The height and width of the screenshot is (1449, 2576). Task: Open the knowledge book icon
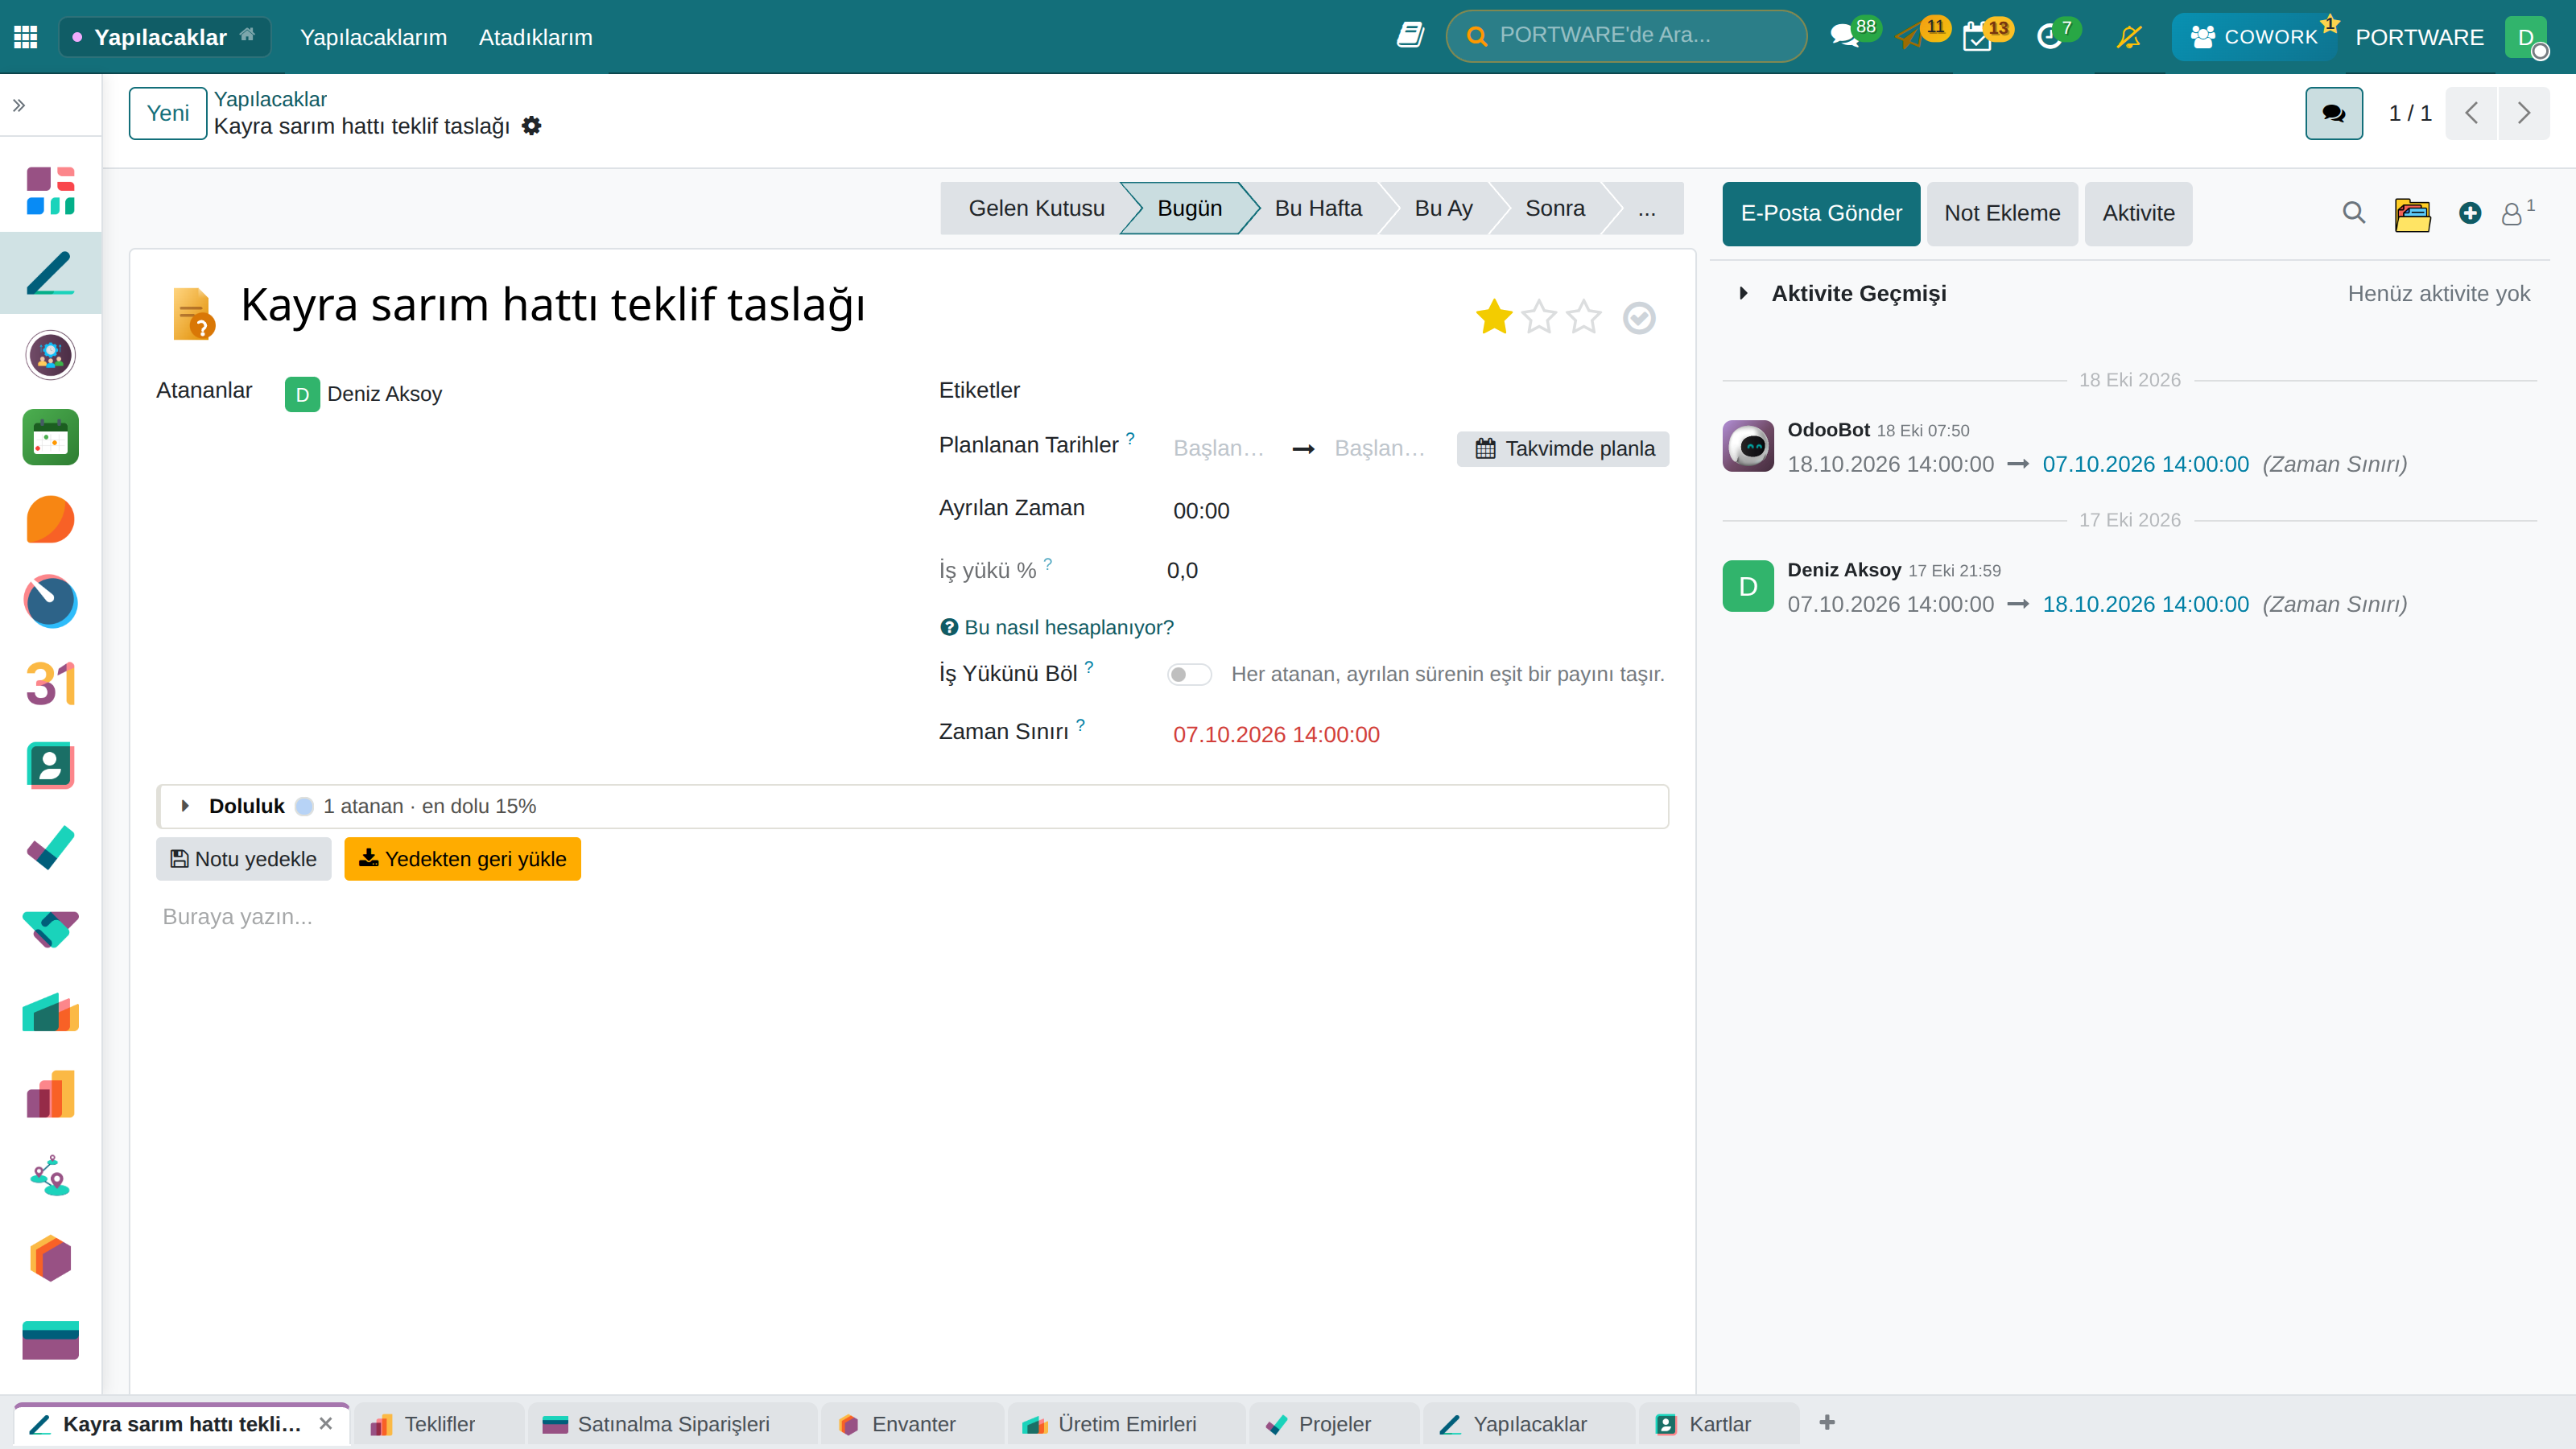coord(1410,36)
